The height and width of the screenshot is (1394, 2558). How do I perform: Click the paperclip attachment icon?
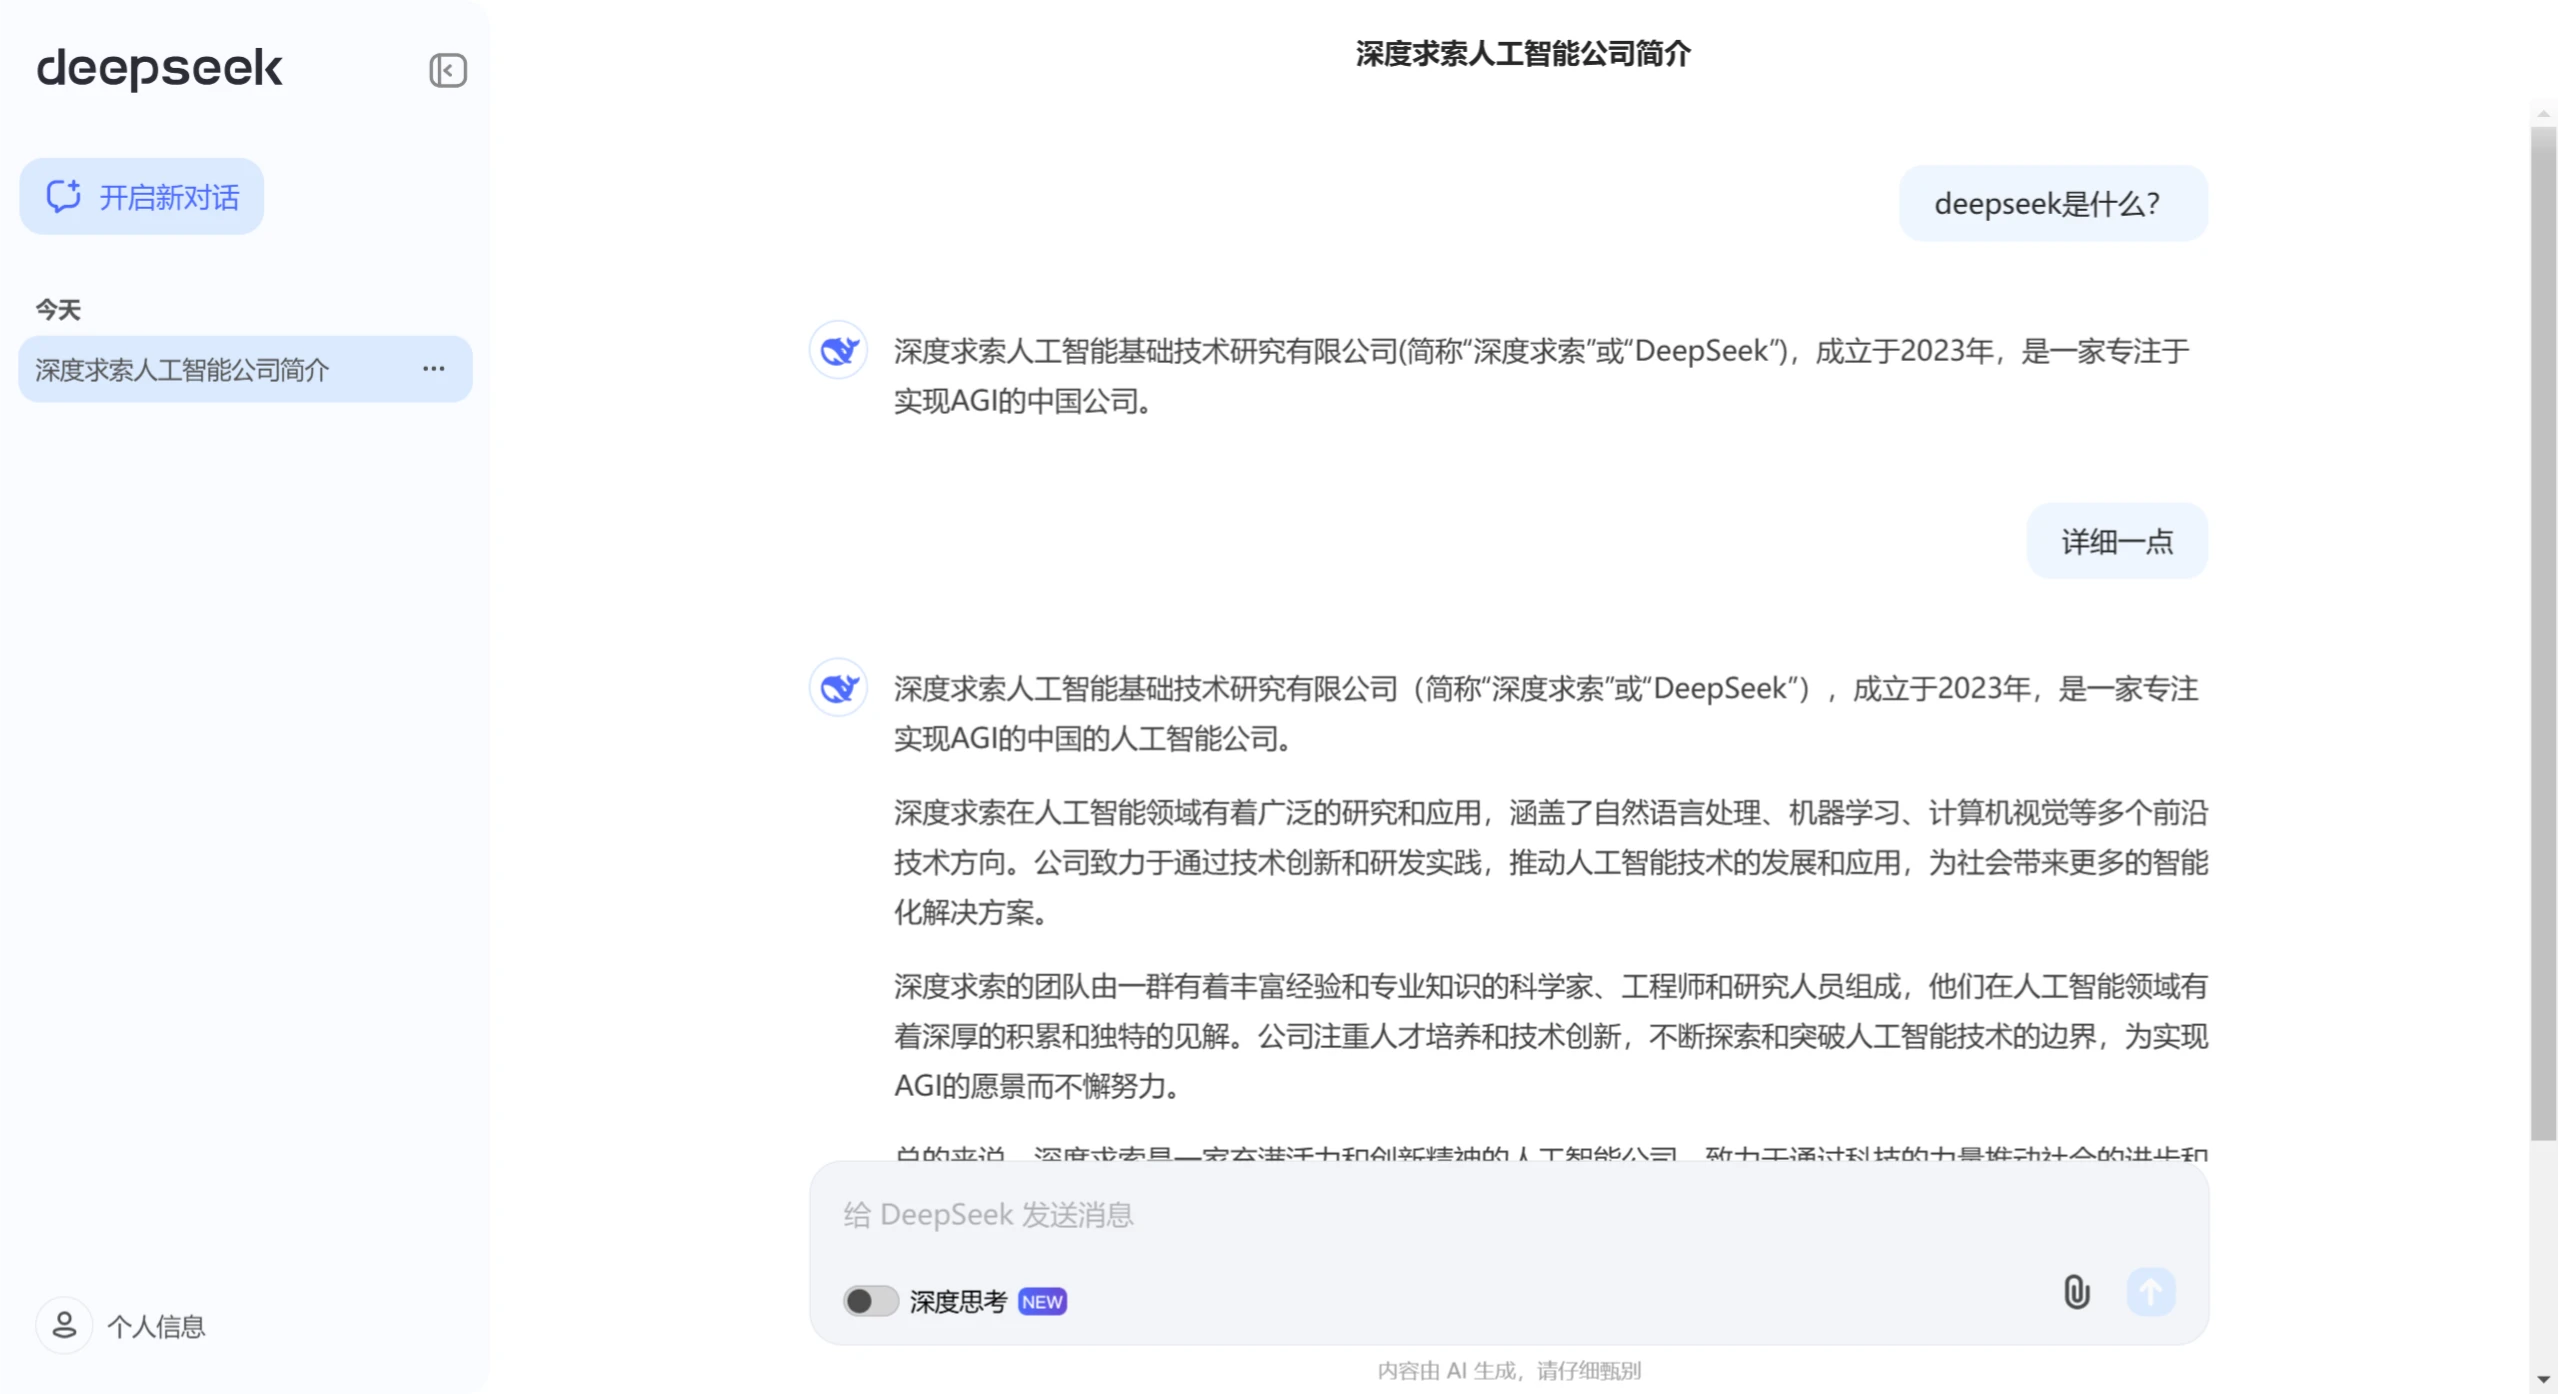(2076, 1292)
